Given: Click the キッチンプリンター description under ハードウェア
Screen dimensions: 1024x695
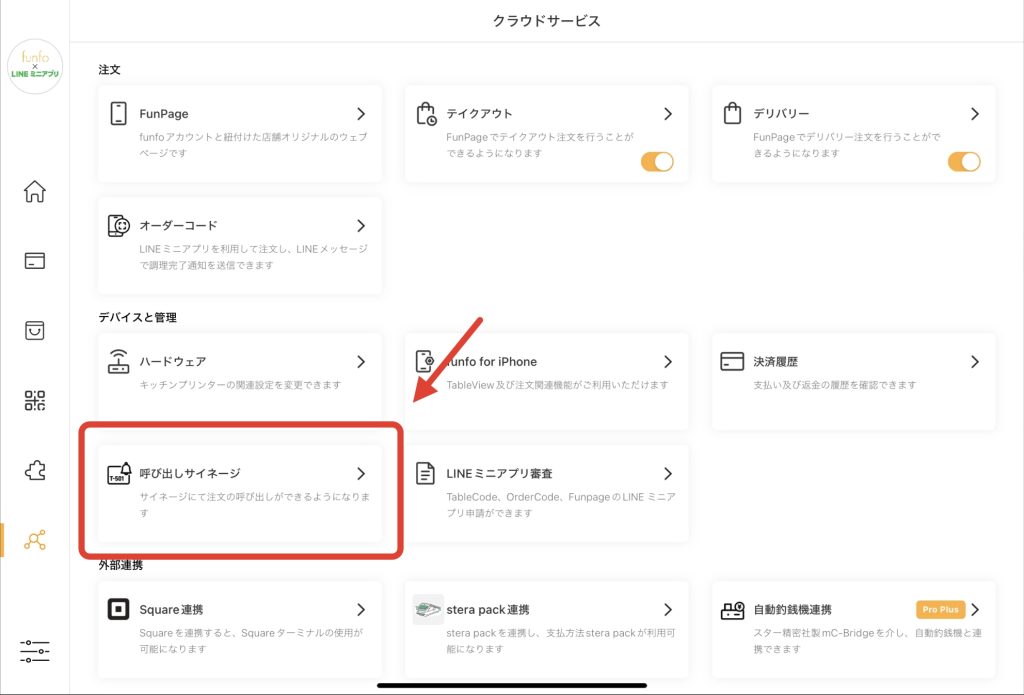Looking at the screenshot, I should [x=240, y=385].
